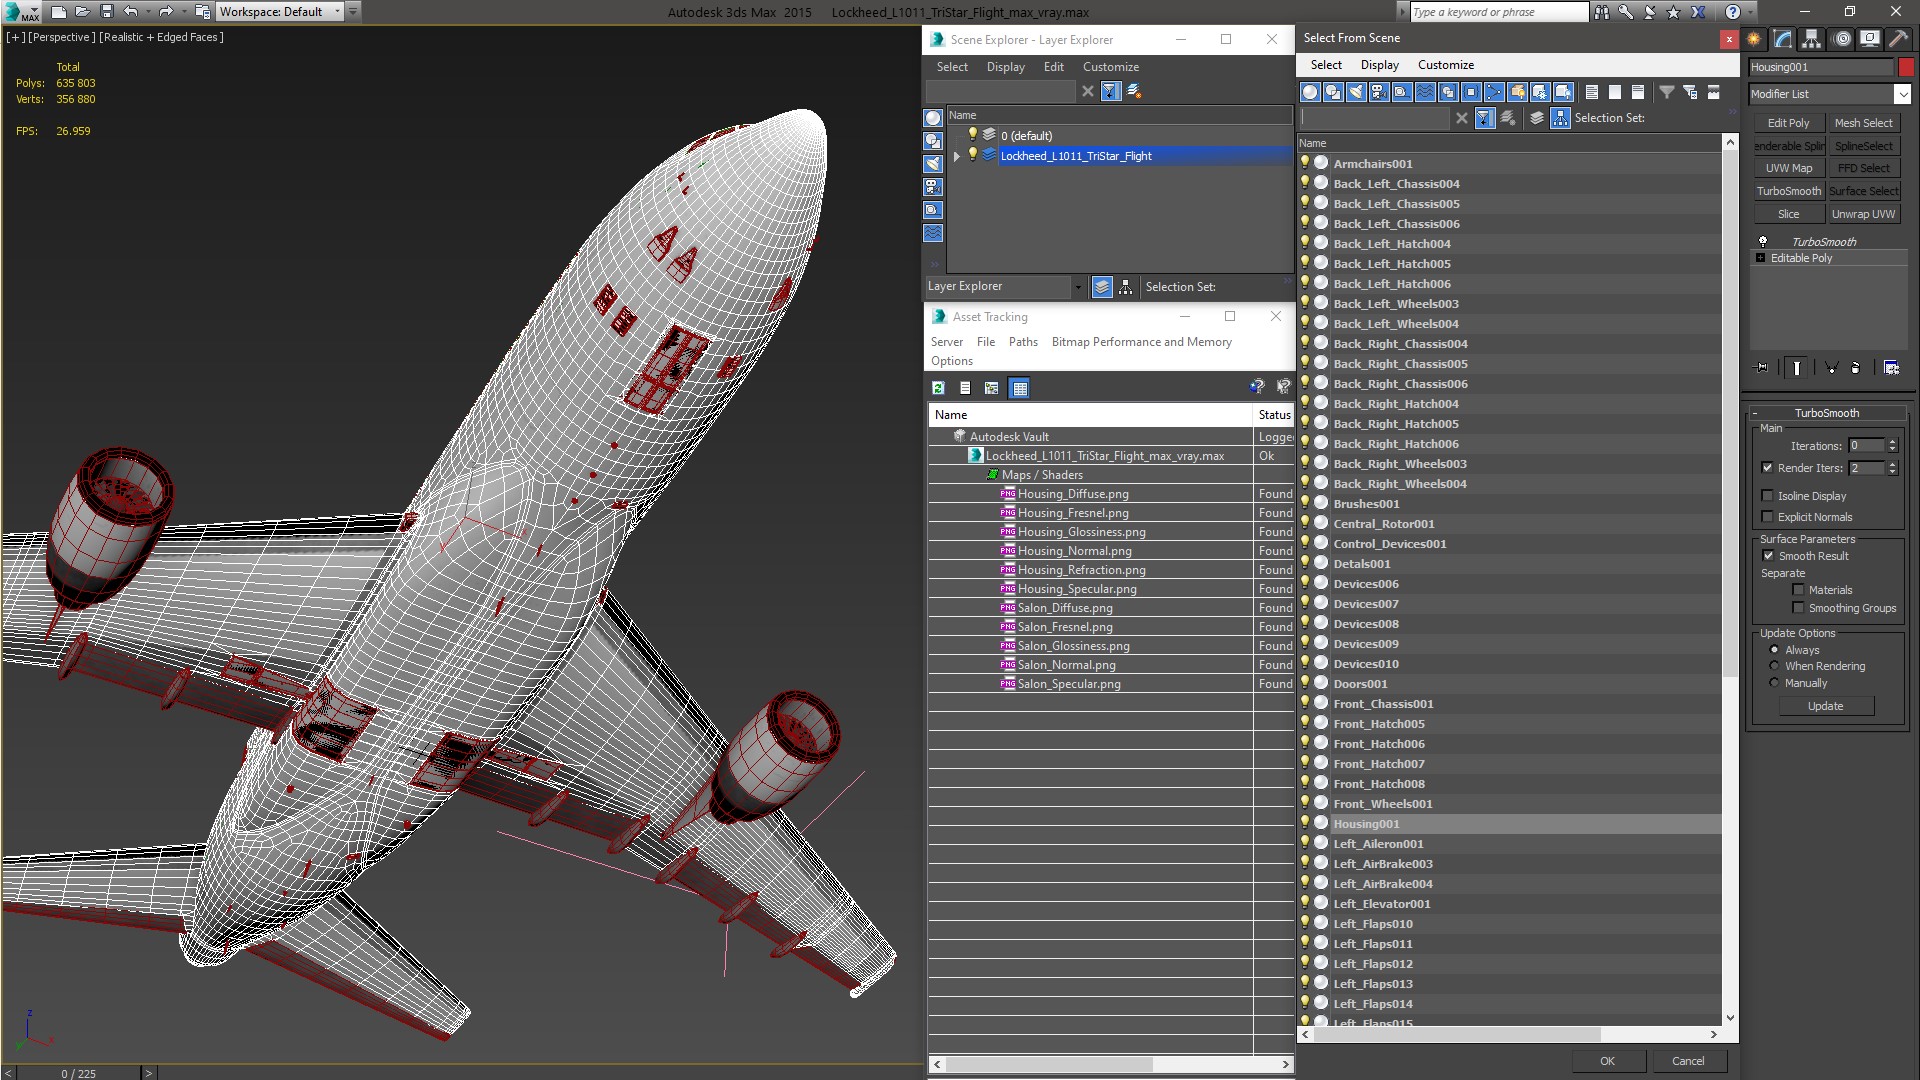Toggle Display Lights filter in Select From Scene
Viewport: 1920px width, 1080px height.
[x=1356, y=92]
